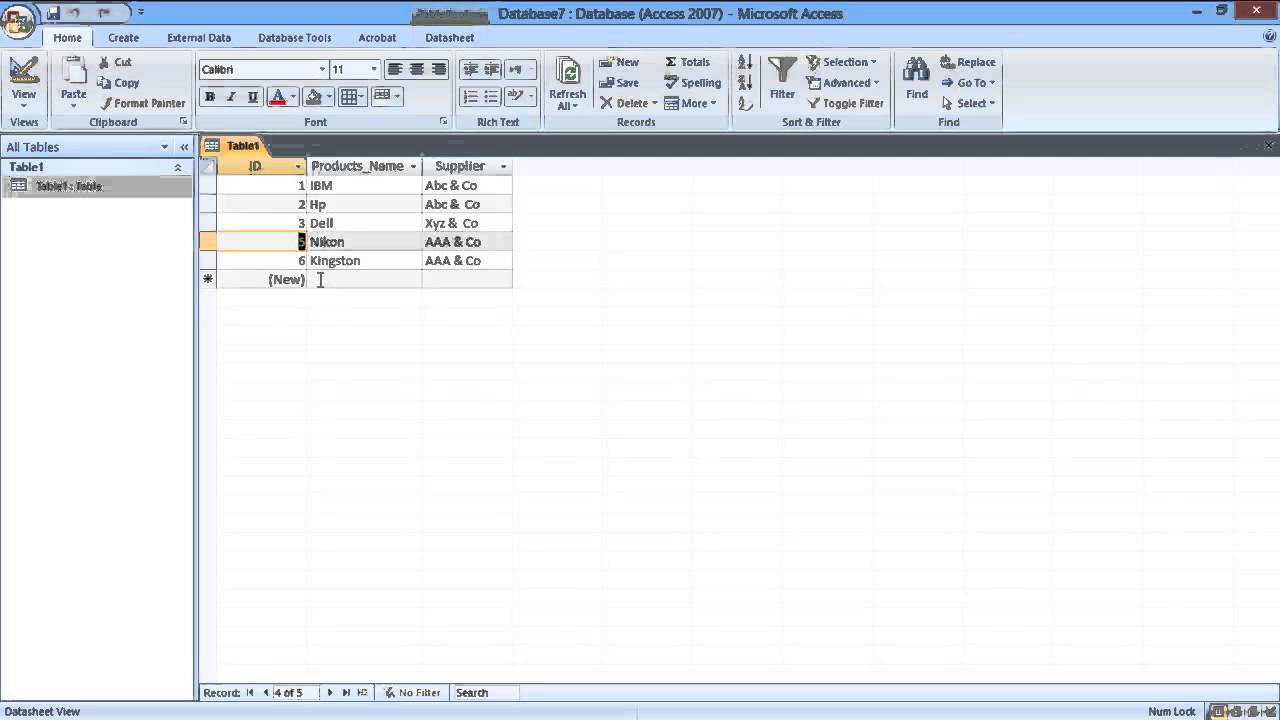Toggle Bold formatting

click(x=209, y=97)
